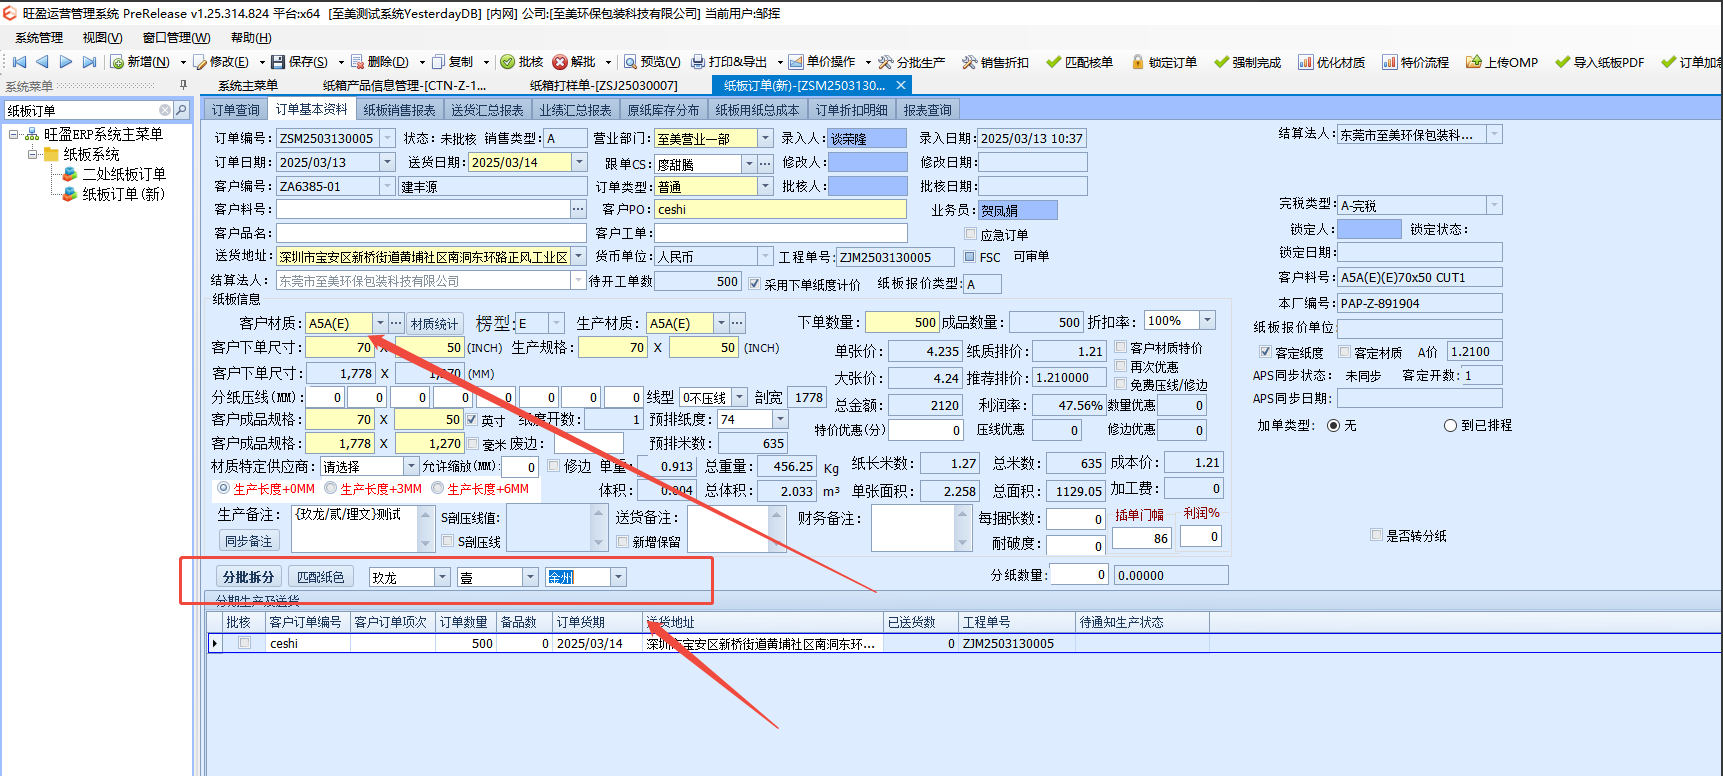Go to next record arrow

pos(66,62)
